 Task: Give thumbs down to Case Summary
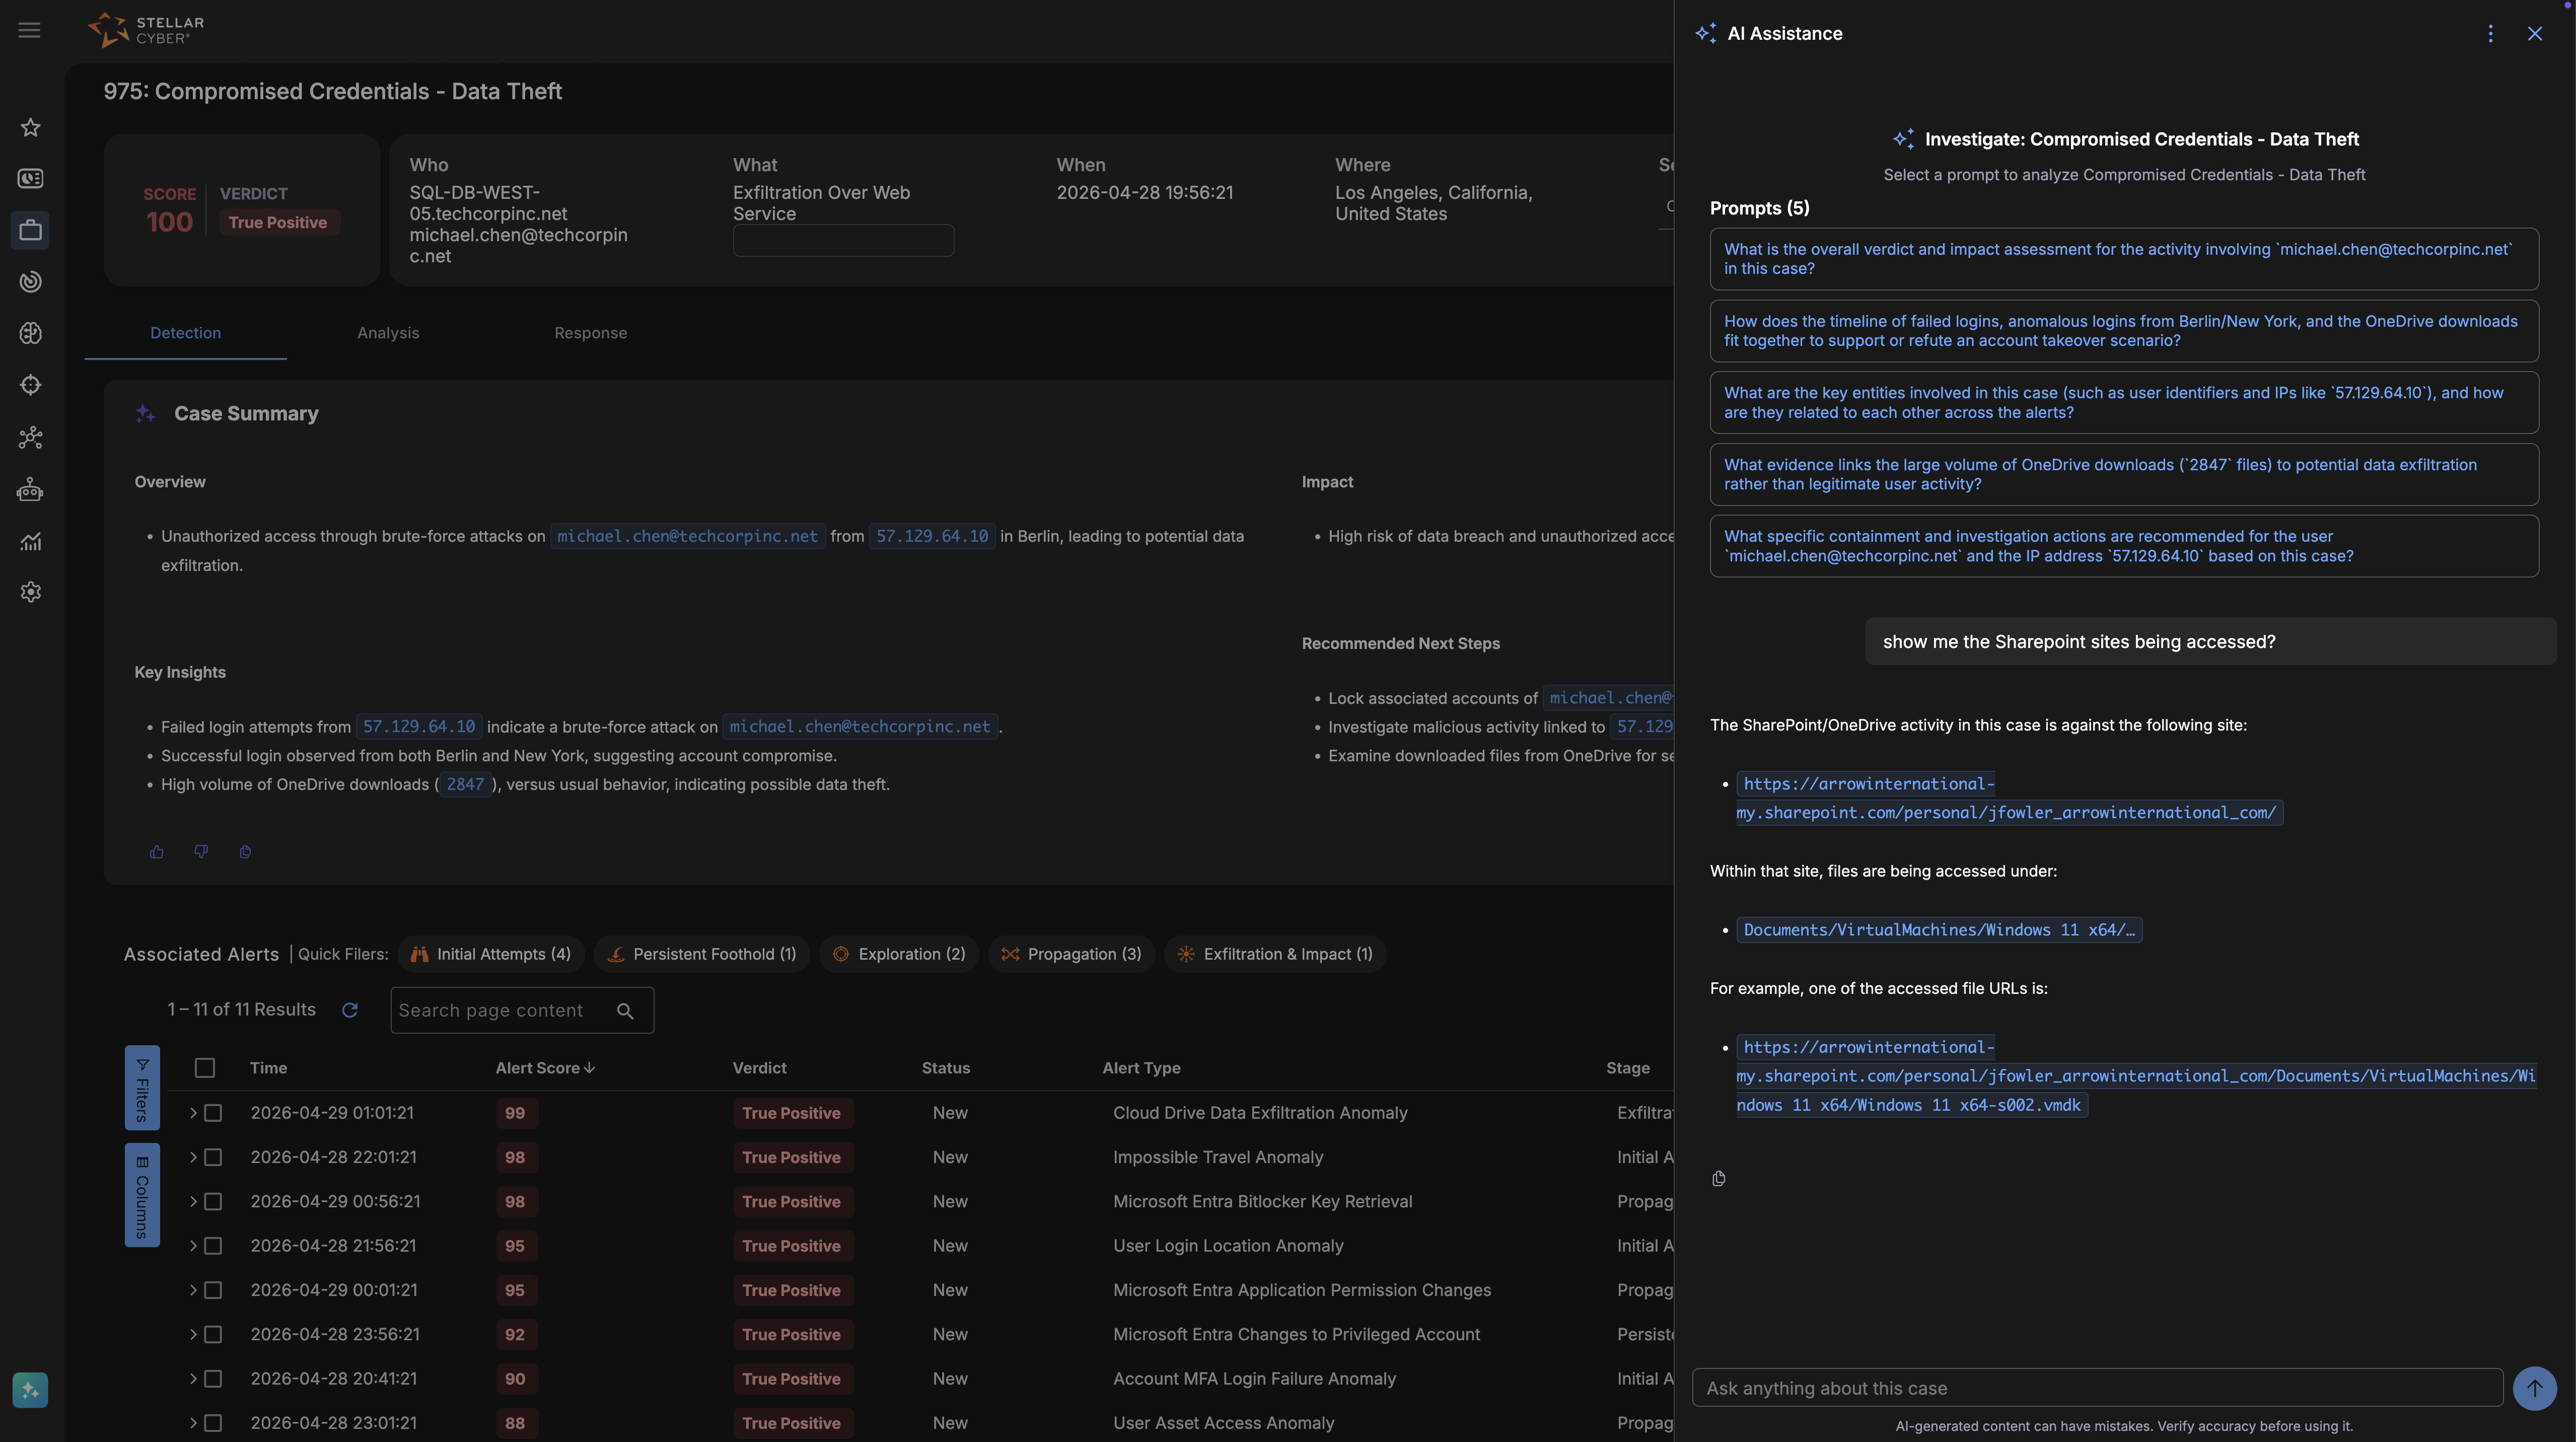point(201,852)
